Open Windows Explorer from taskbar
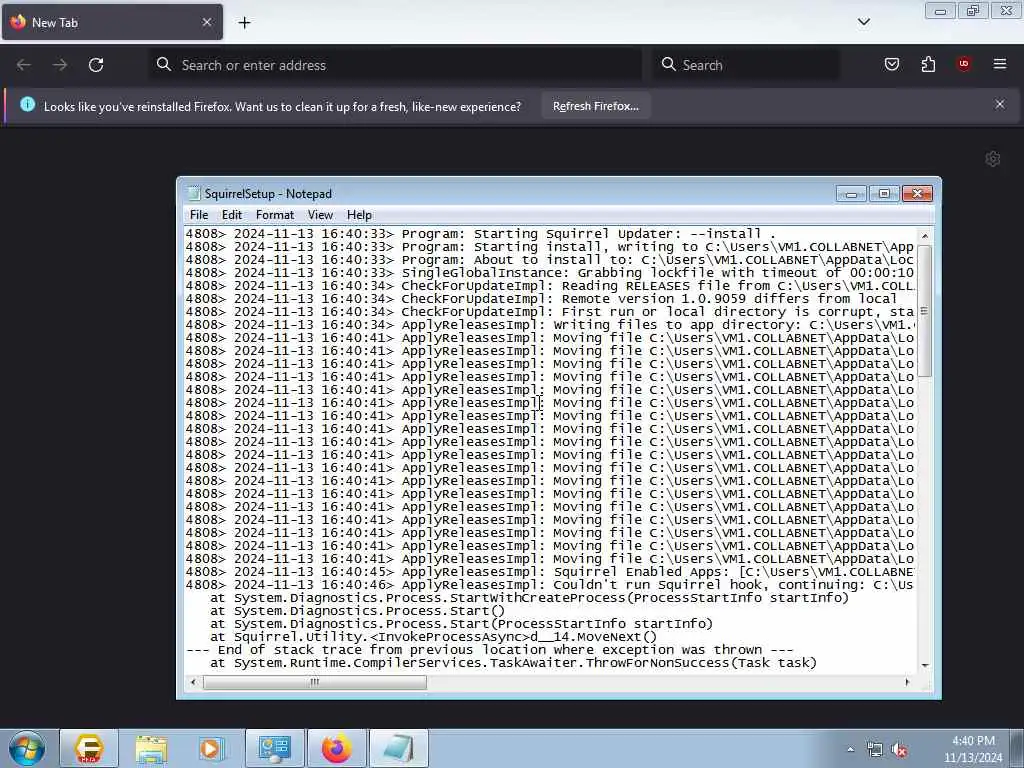The image size is (1024, 768). click(151, 748)
